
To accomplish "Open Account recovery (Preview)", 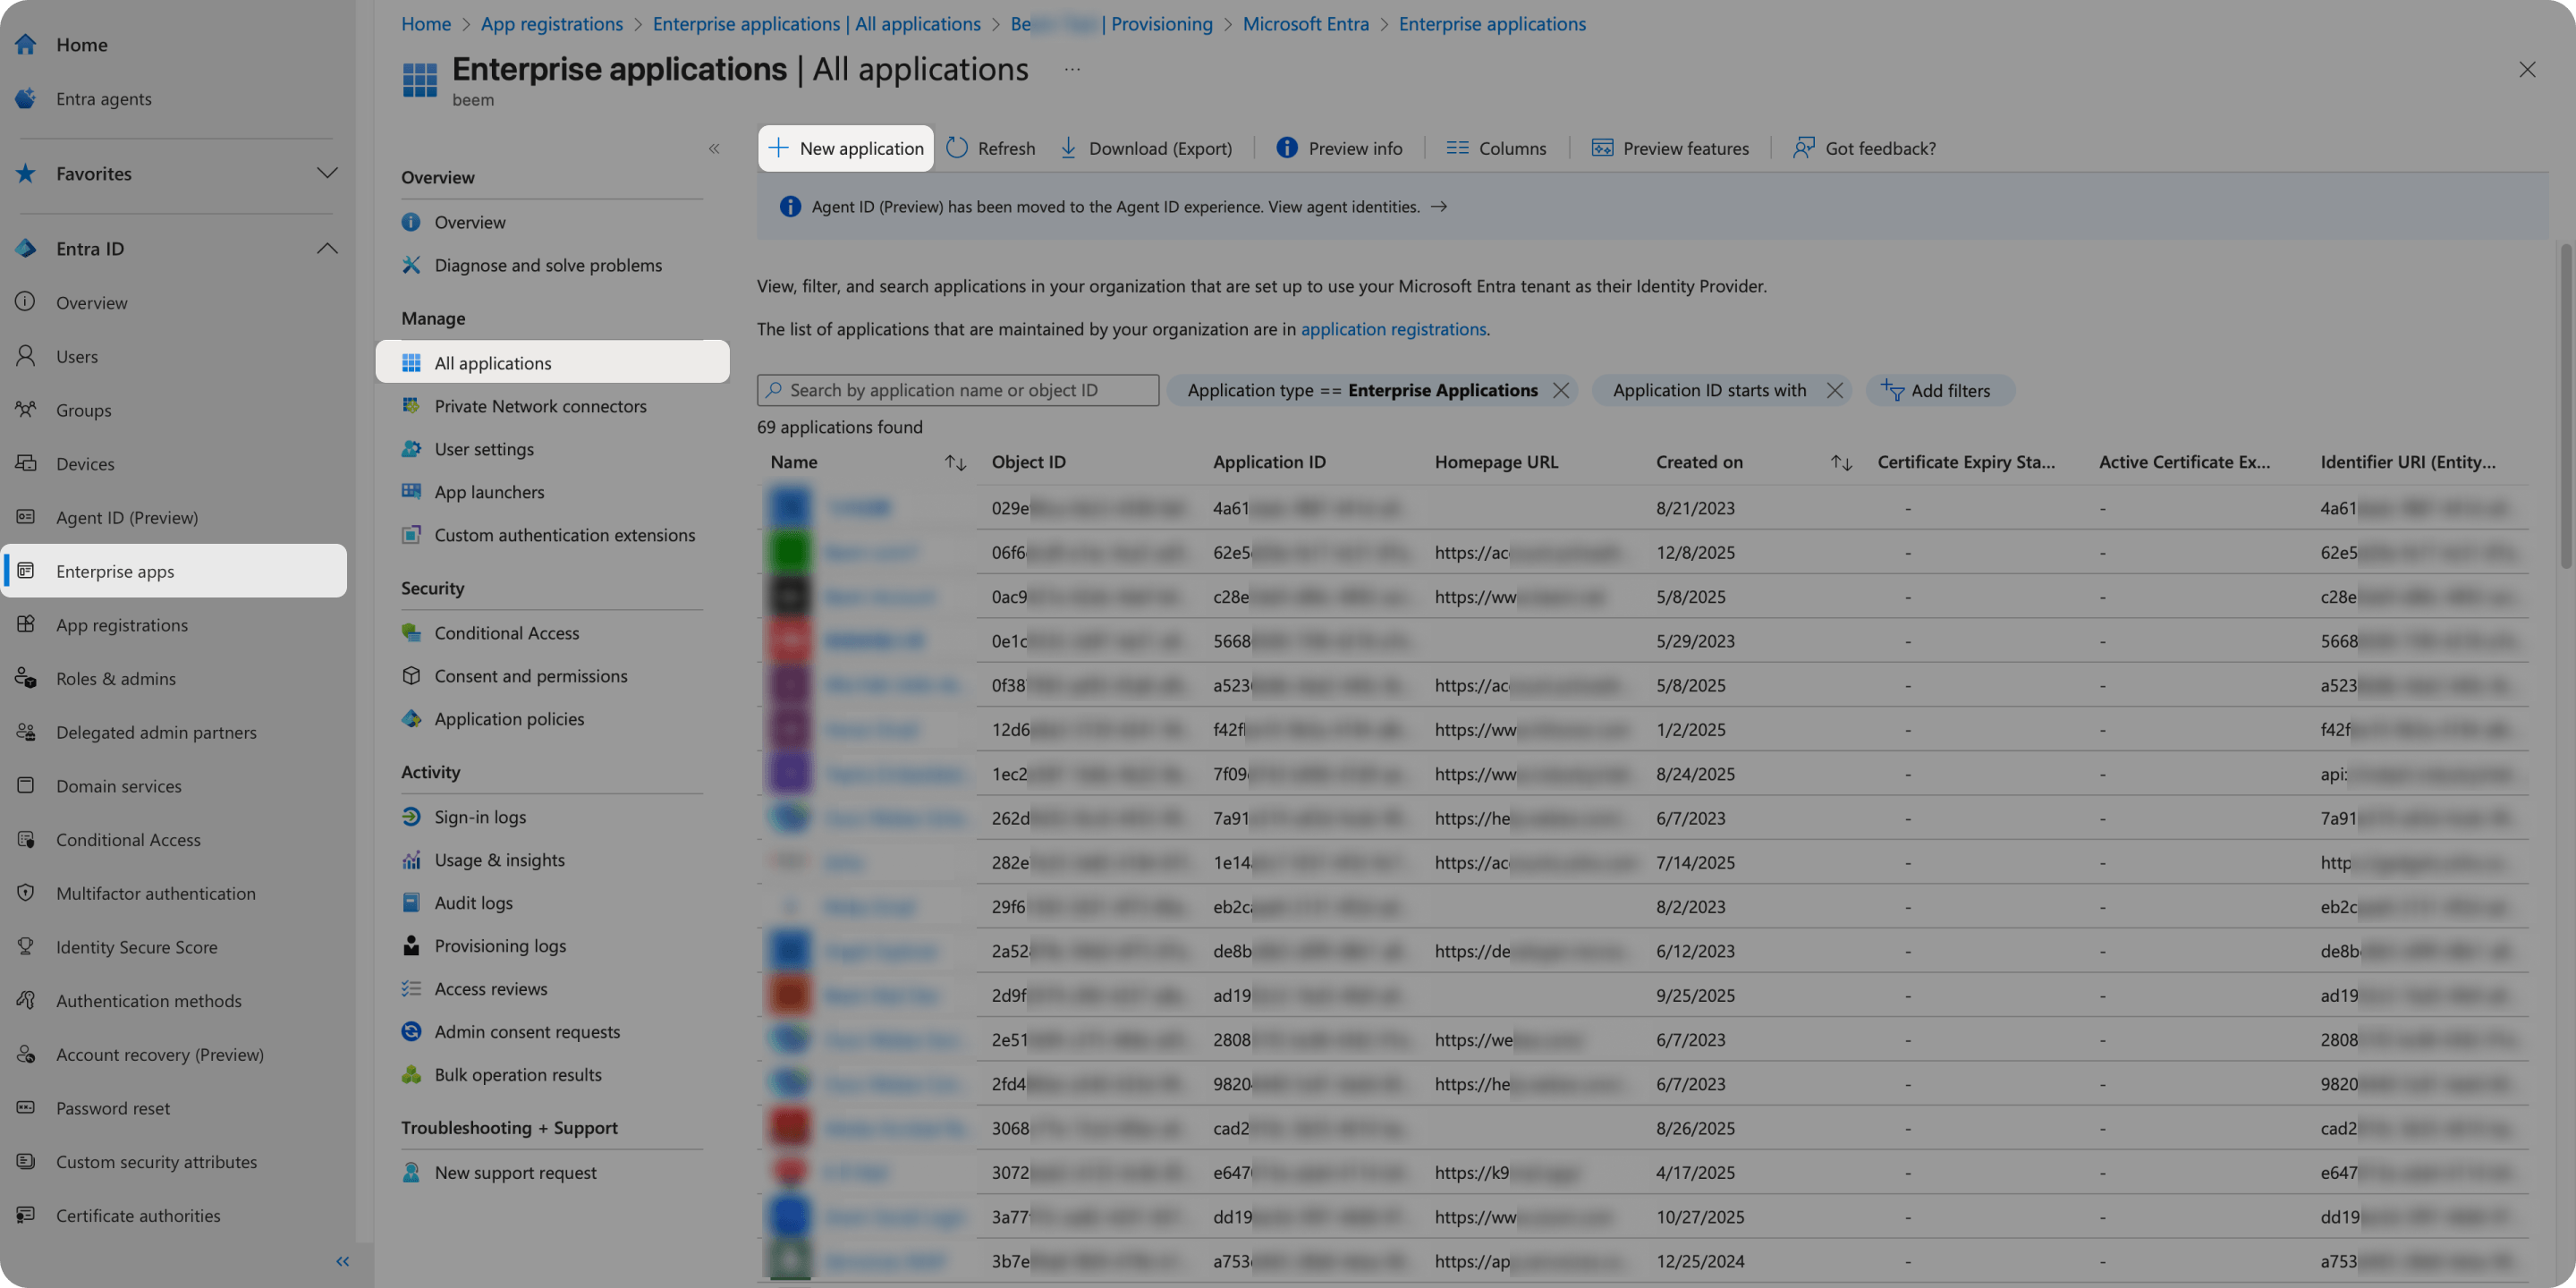I will pos(160,1054).
